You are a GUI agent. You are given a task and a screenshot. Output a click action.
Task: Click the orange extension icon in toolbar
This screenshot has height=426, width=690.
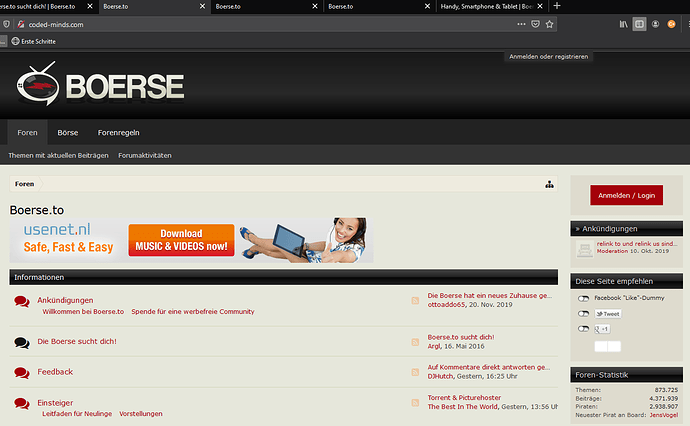(x=672, y=24)
